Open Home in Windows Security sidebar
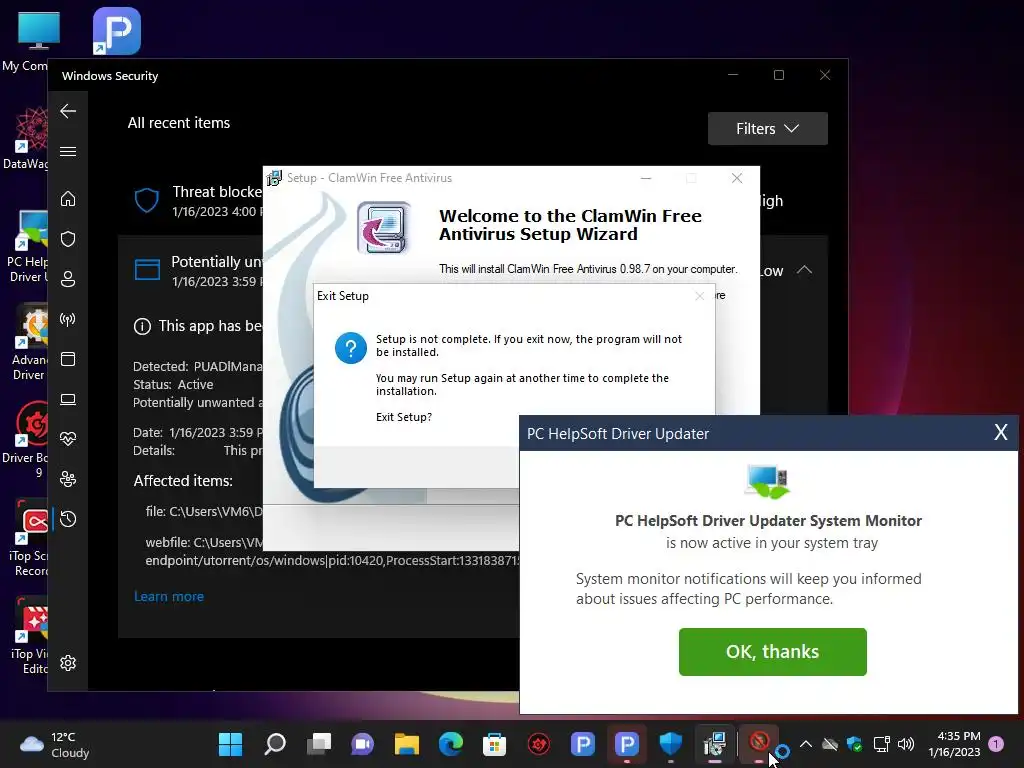 point(68,199)
